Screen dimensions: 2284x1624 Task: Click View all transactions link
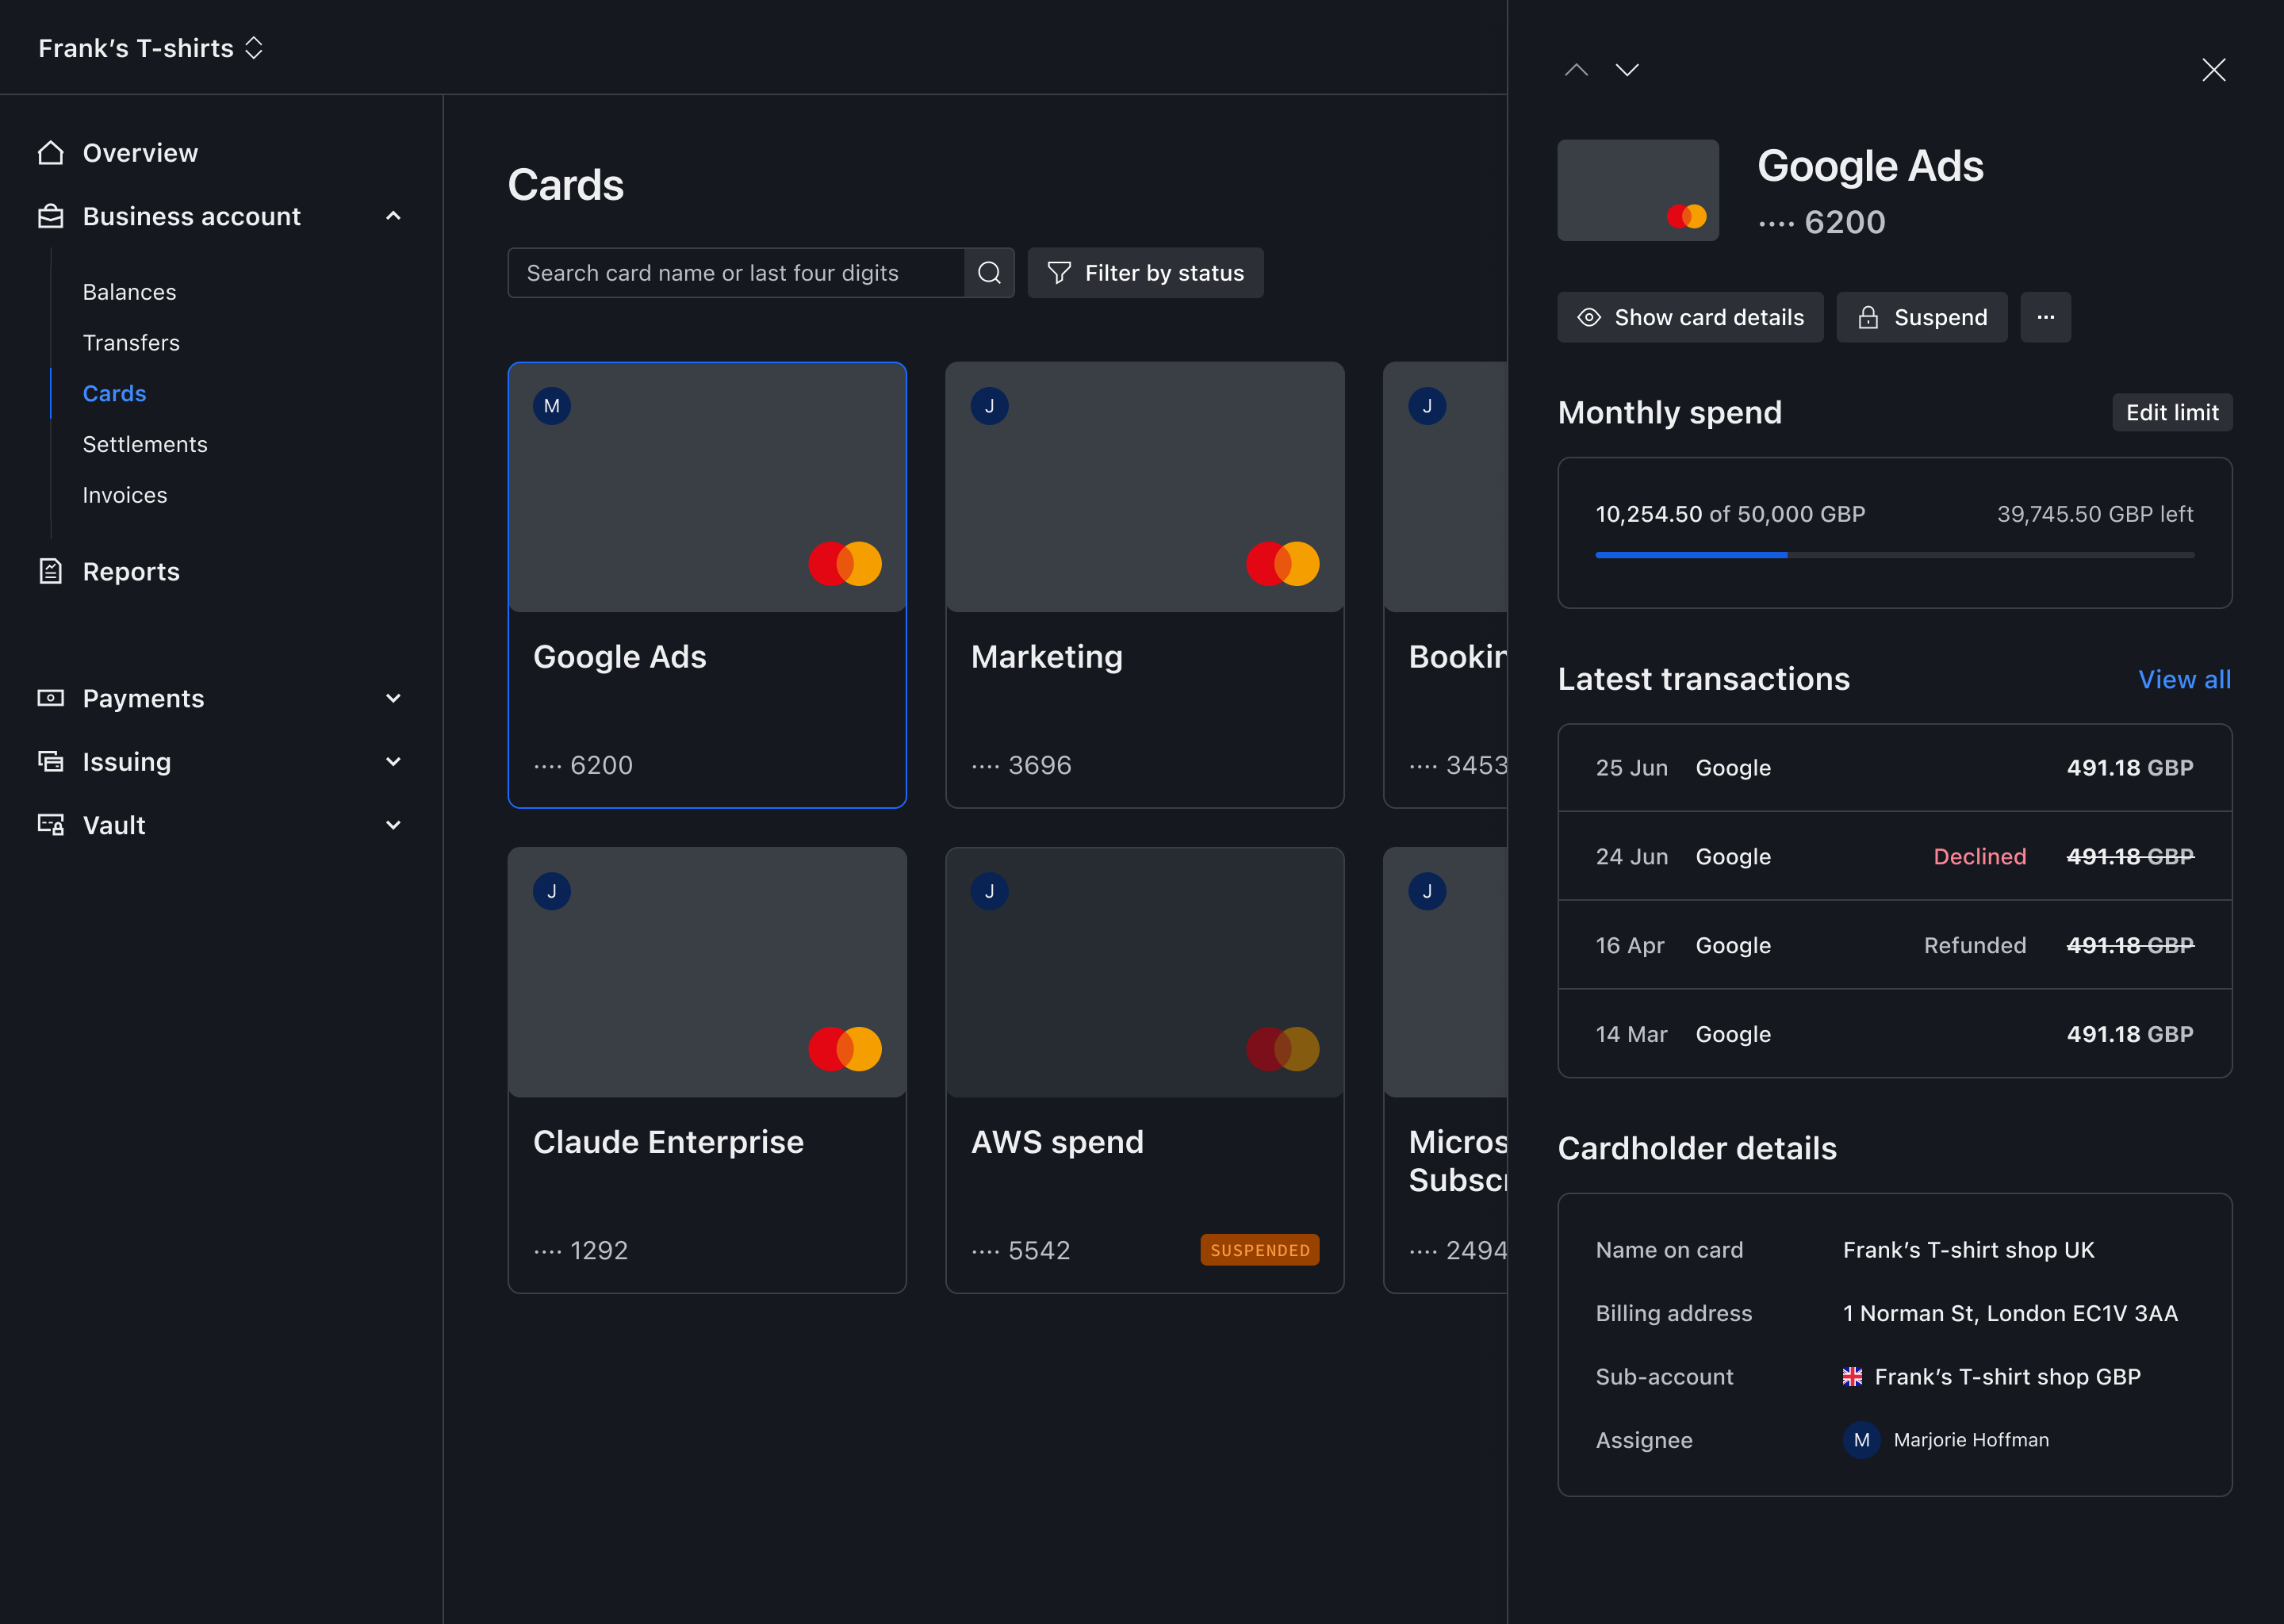(2184, 679)
